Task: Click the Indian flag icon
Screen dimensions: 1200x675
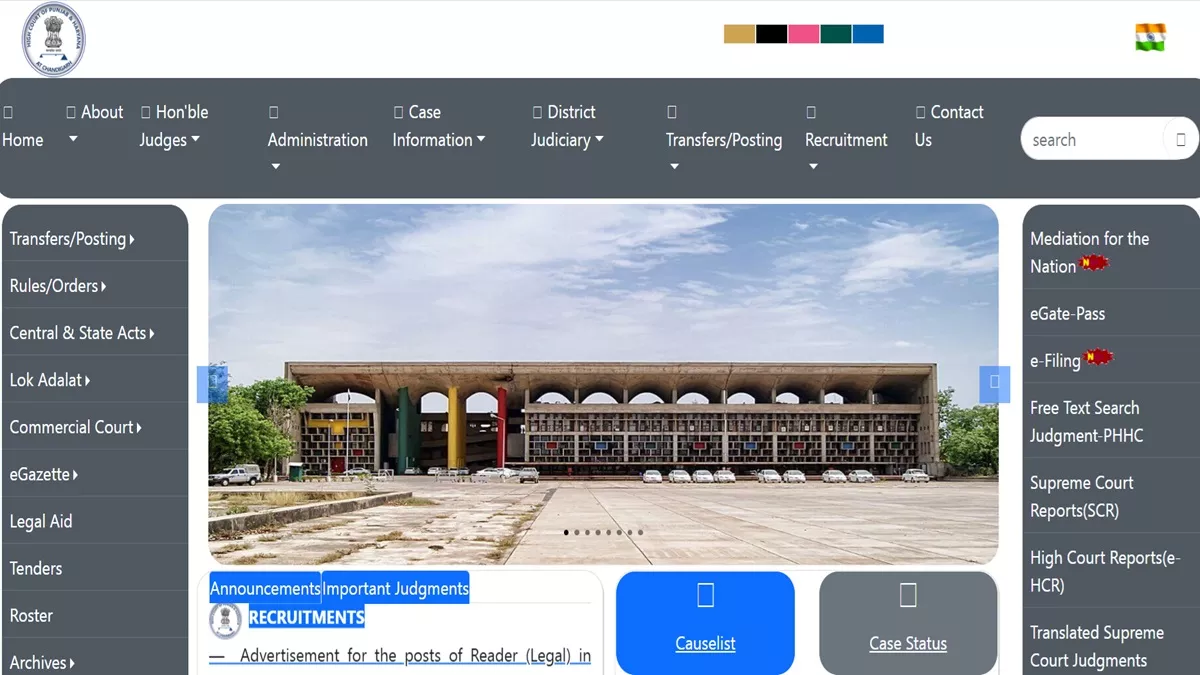Action: pos(1150,37)
